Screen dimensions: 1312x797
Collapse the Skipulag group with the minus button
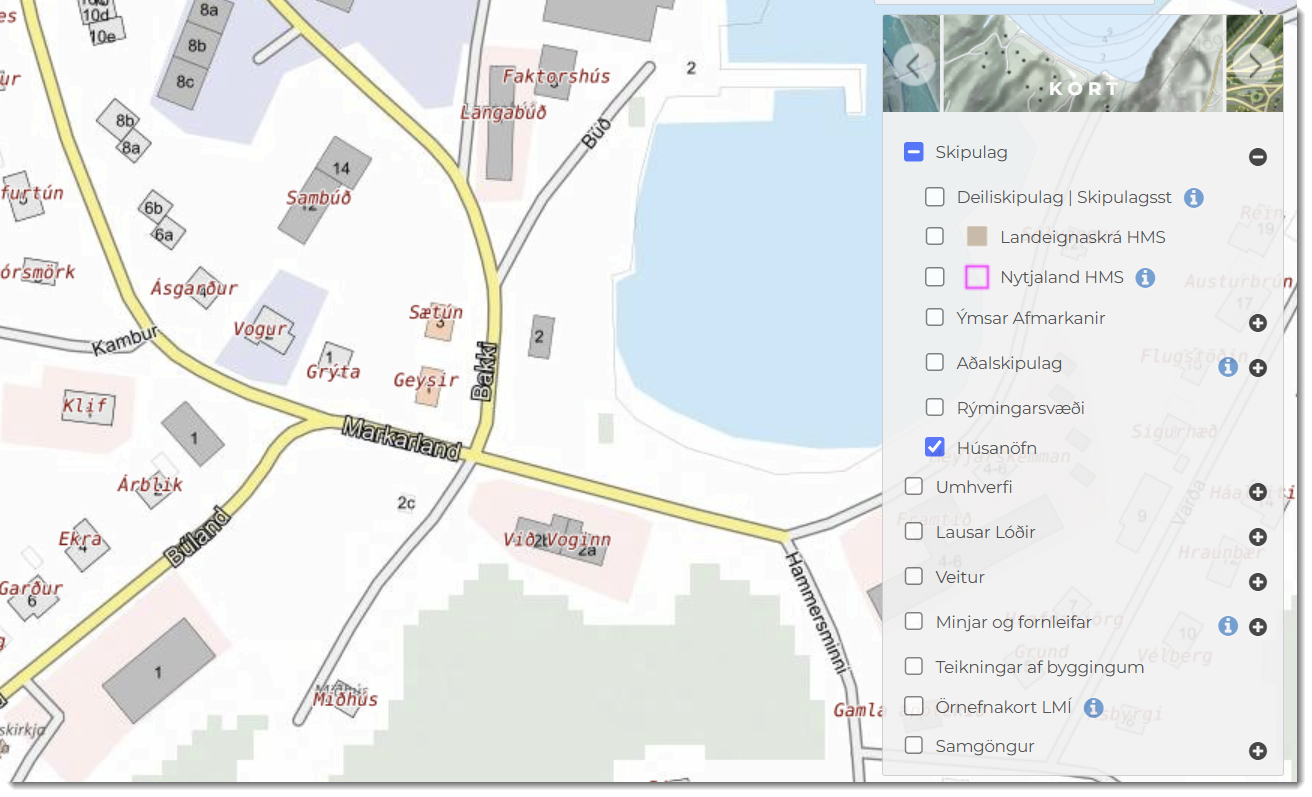point(1258,157)
